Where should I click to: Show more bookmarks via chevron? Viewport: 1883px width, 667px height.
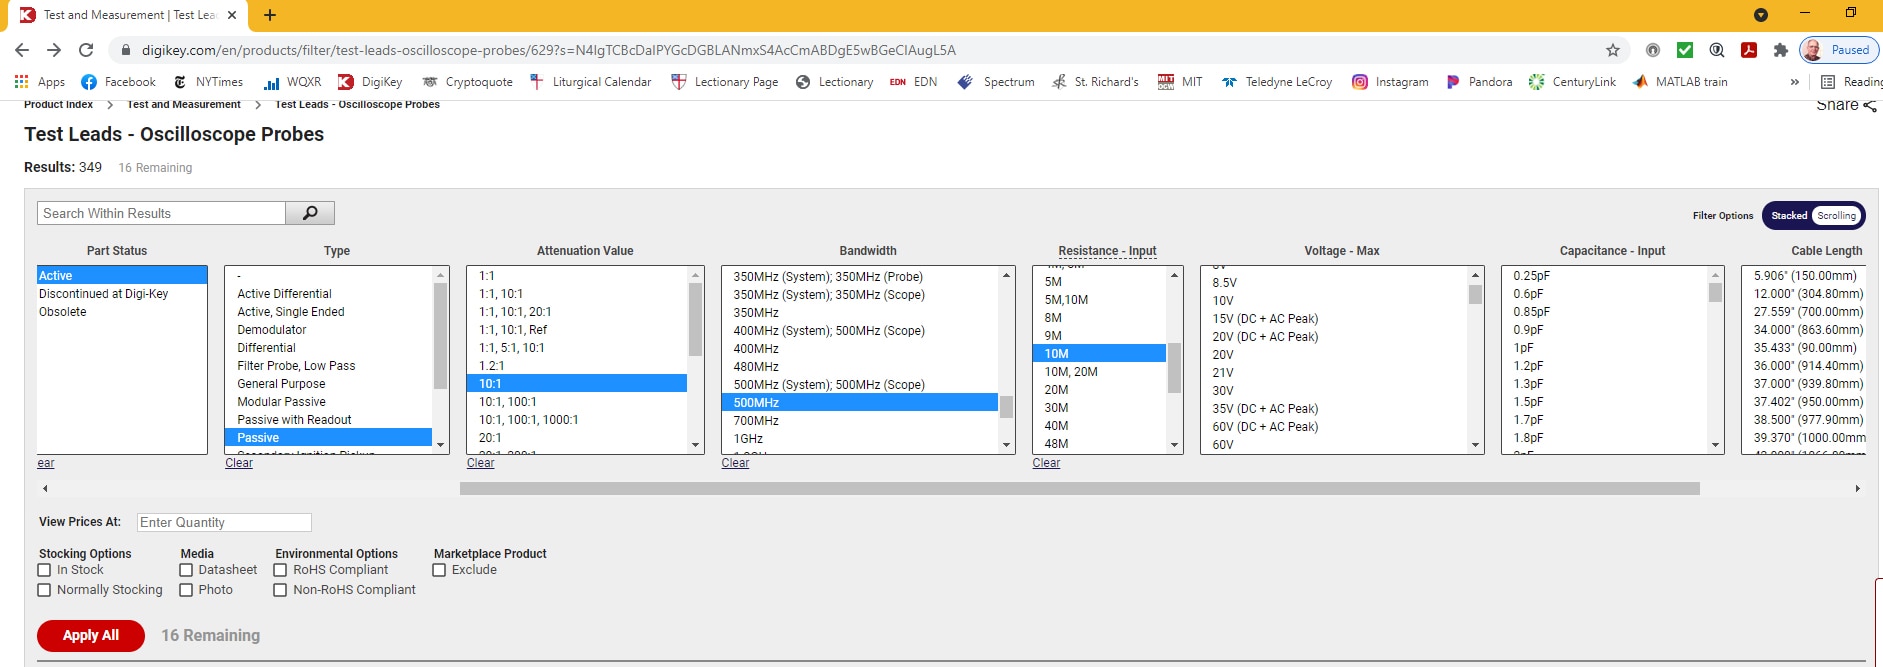click(x=1794, y=82)
